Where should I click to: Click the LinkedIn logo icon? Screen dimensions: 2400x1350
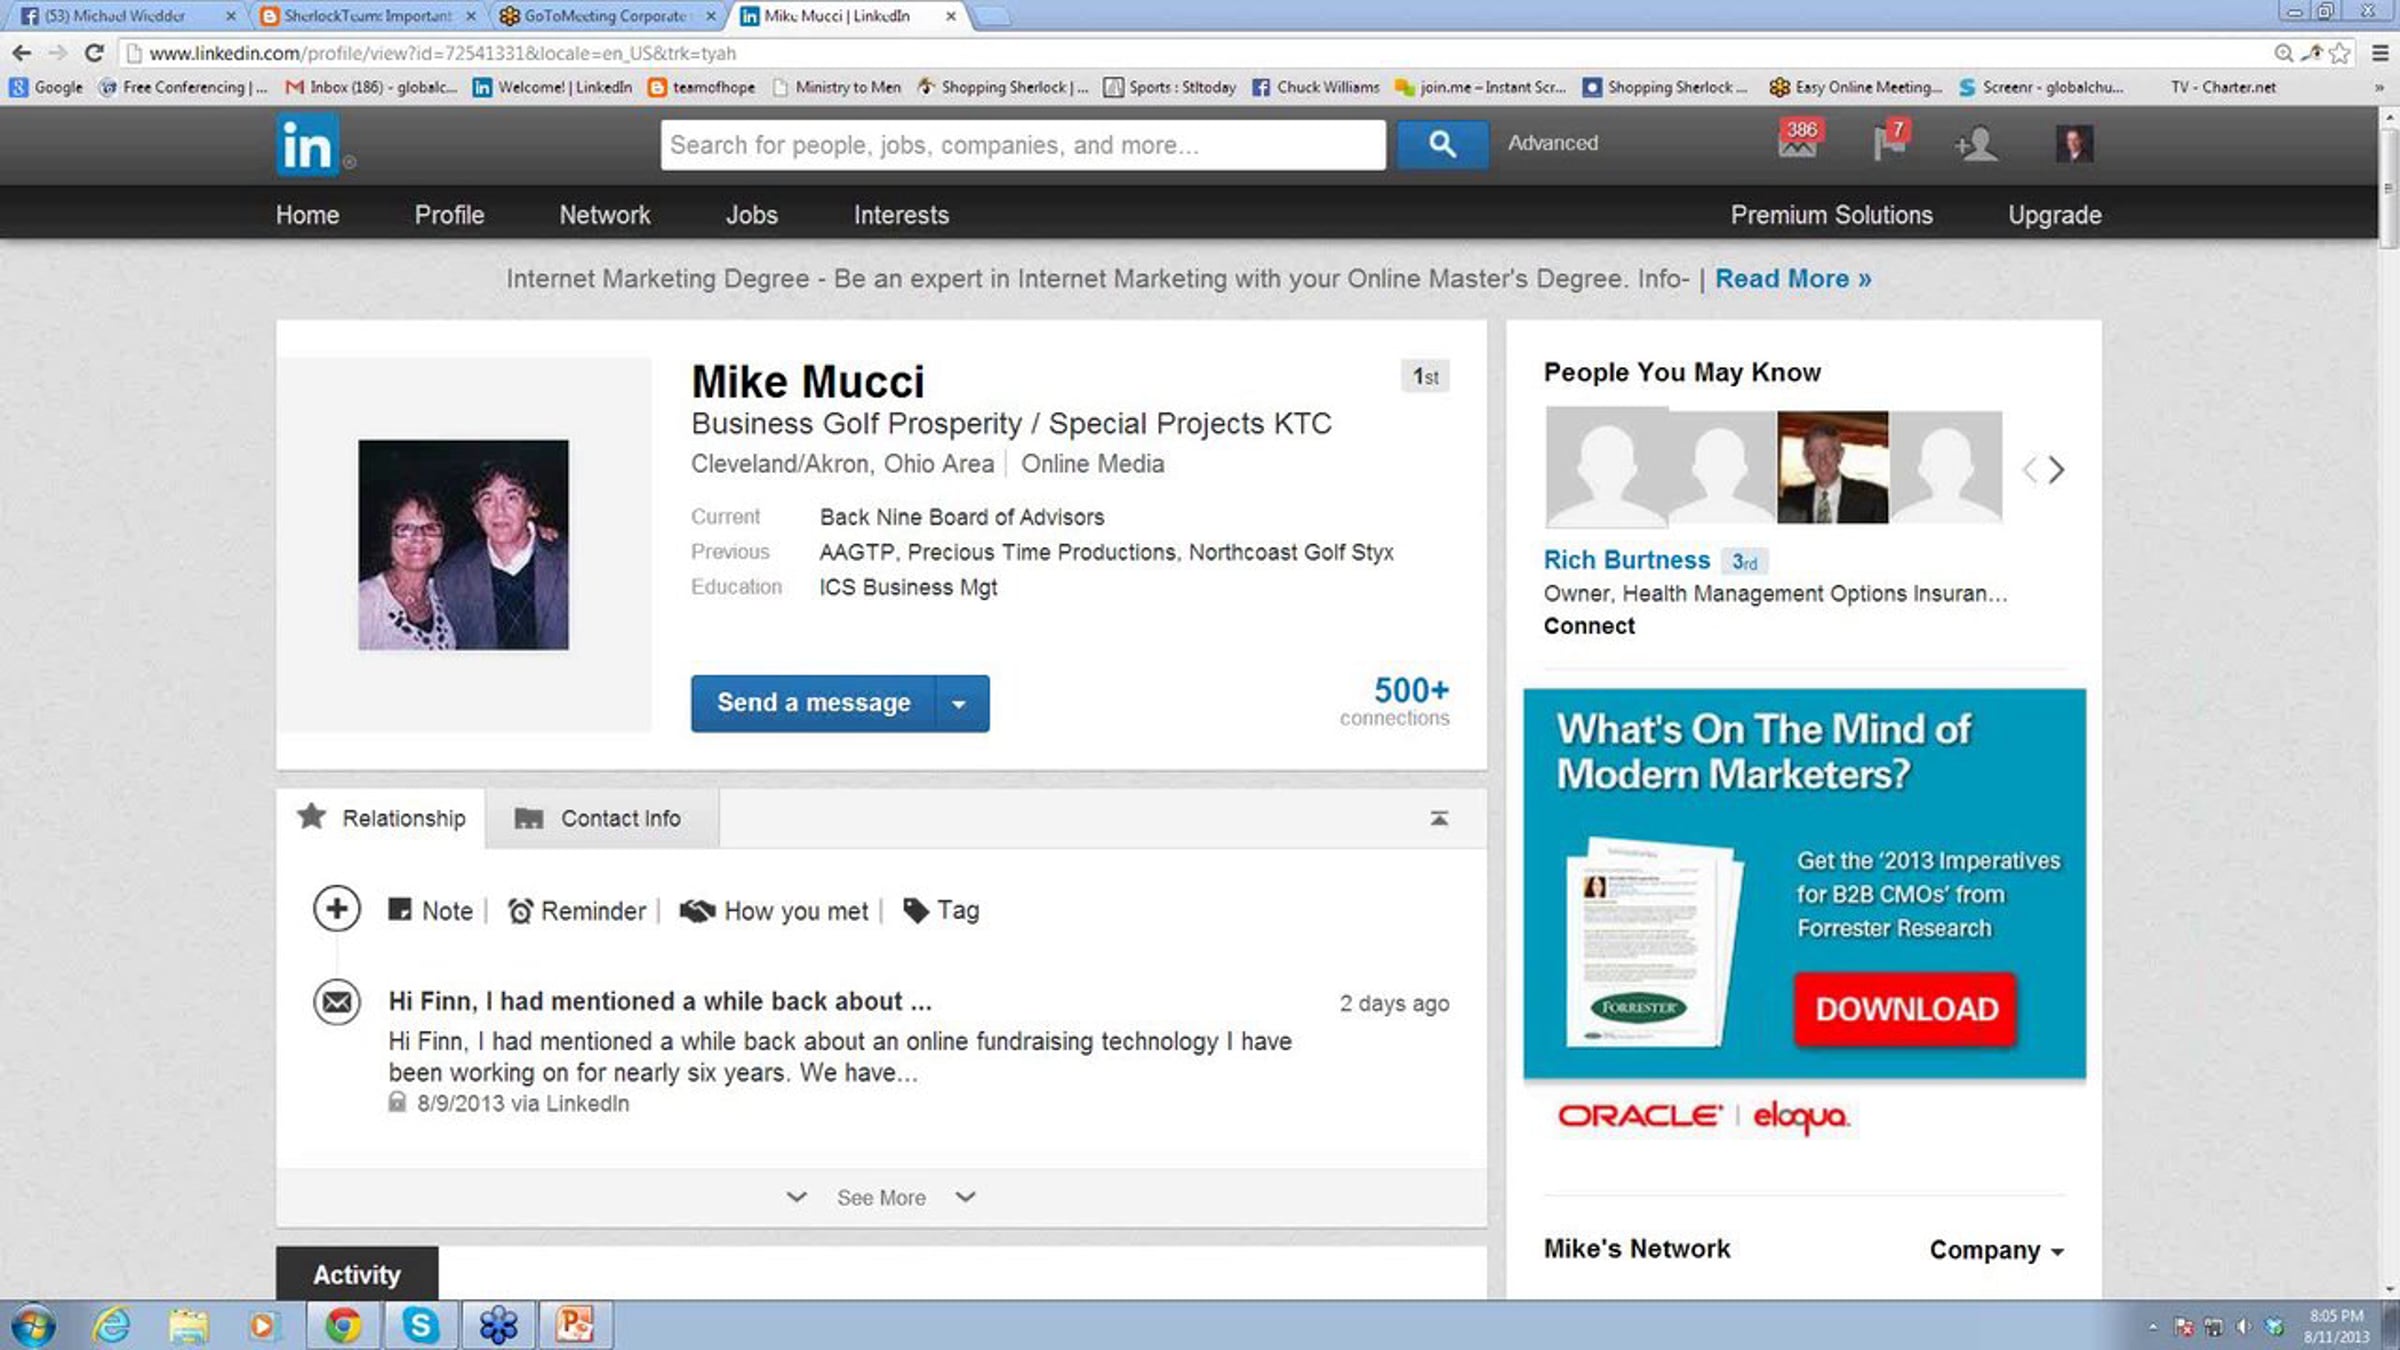point(307,145)
